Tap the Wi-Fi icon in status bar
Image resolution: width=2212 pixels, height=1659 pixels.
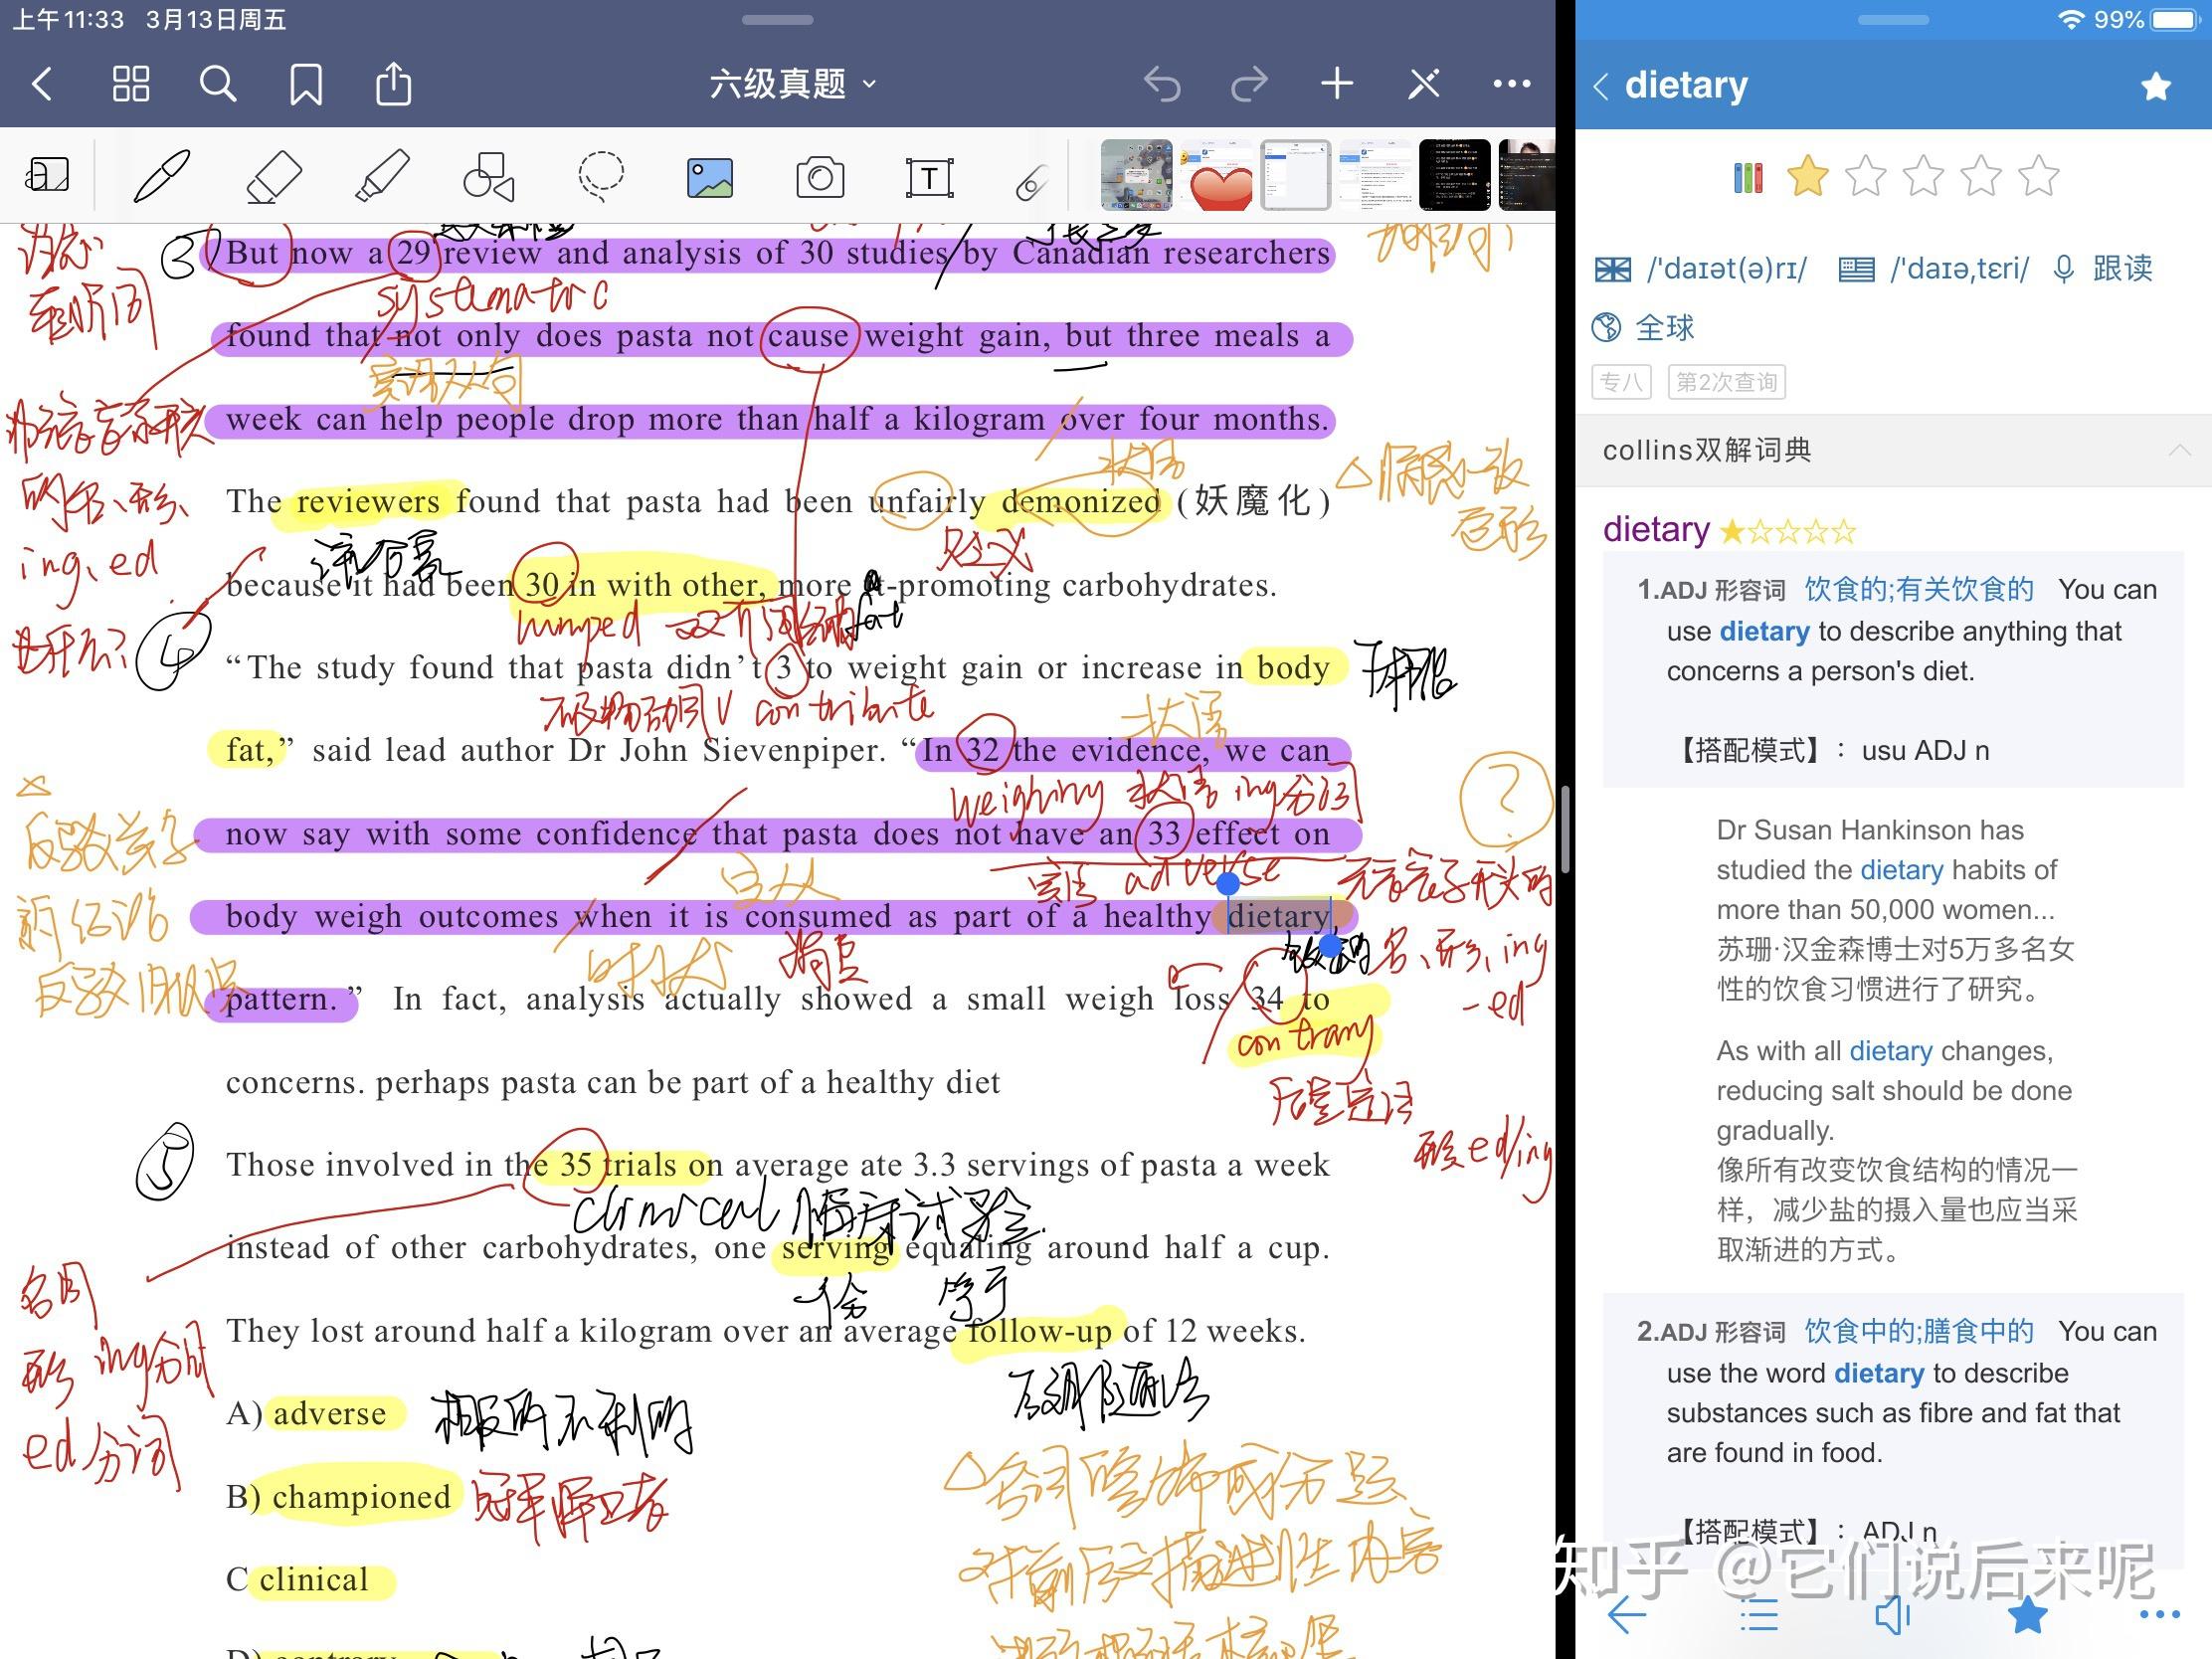(x=2070, y=19)
